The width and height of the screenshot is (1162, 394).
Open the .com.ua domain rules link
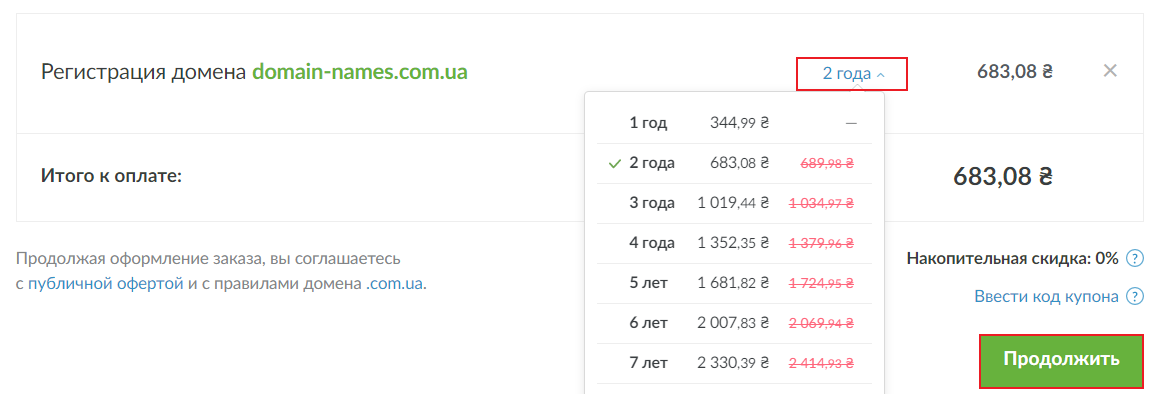tap(395, 283)
